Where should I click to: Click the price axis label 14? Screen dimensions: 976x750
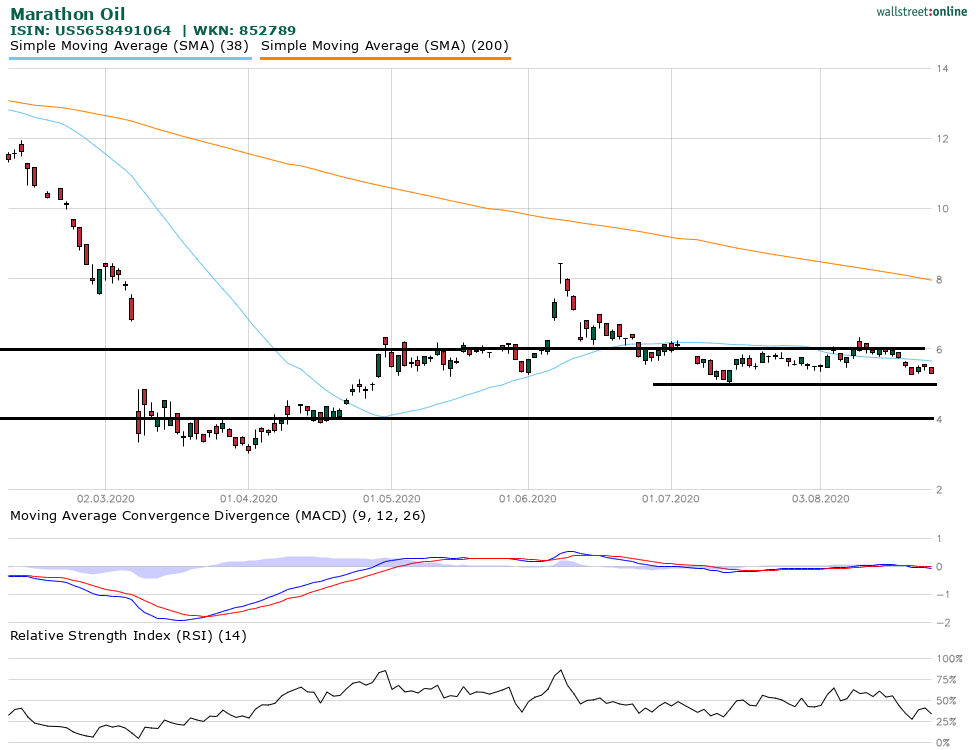tap(943, 69)
